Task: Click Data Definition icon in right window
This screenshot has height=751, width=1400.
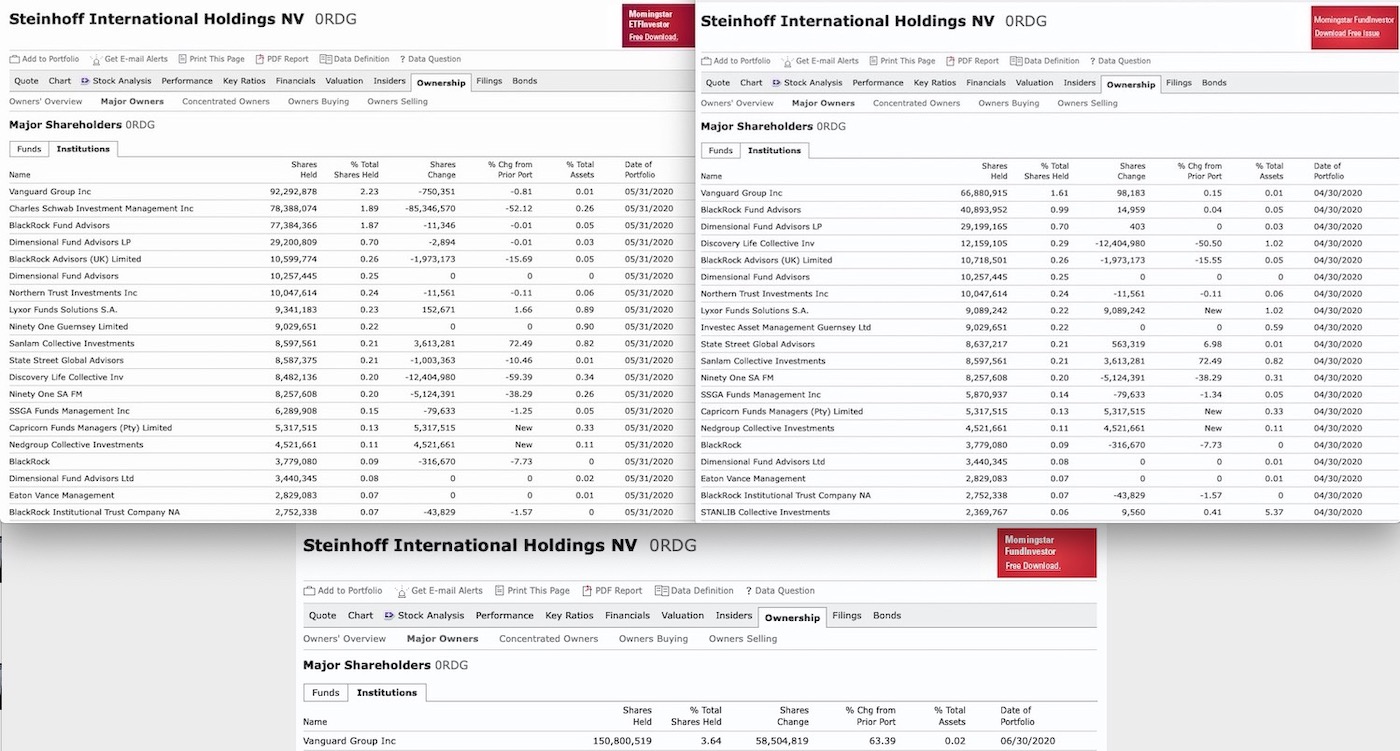Action: [1016, 61]
